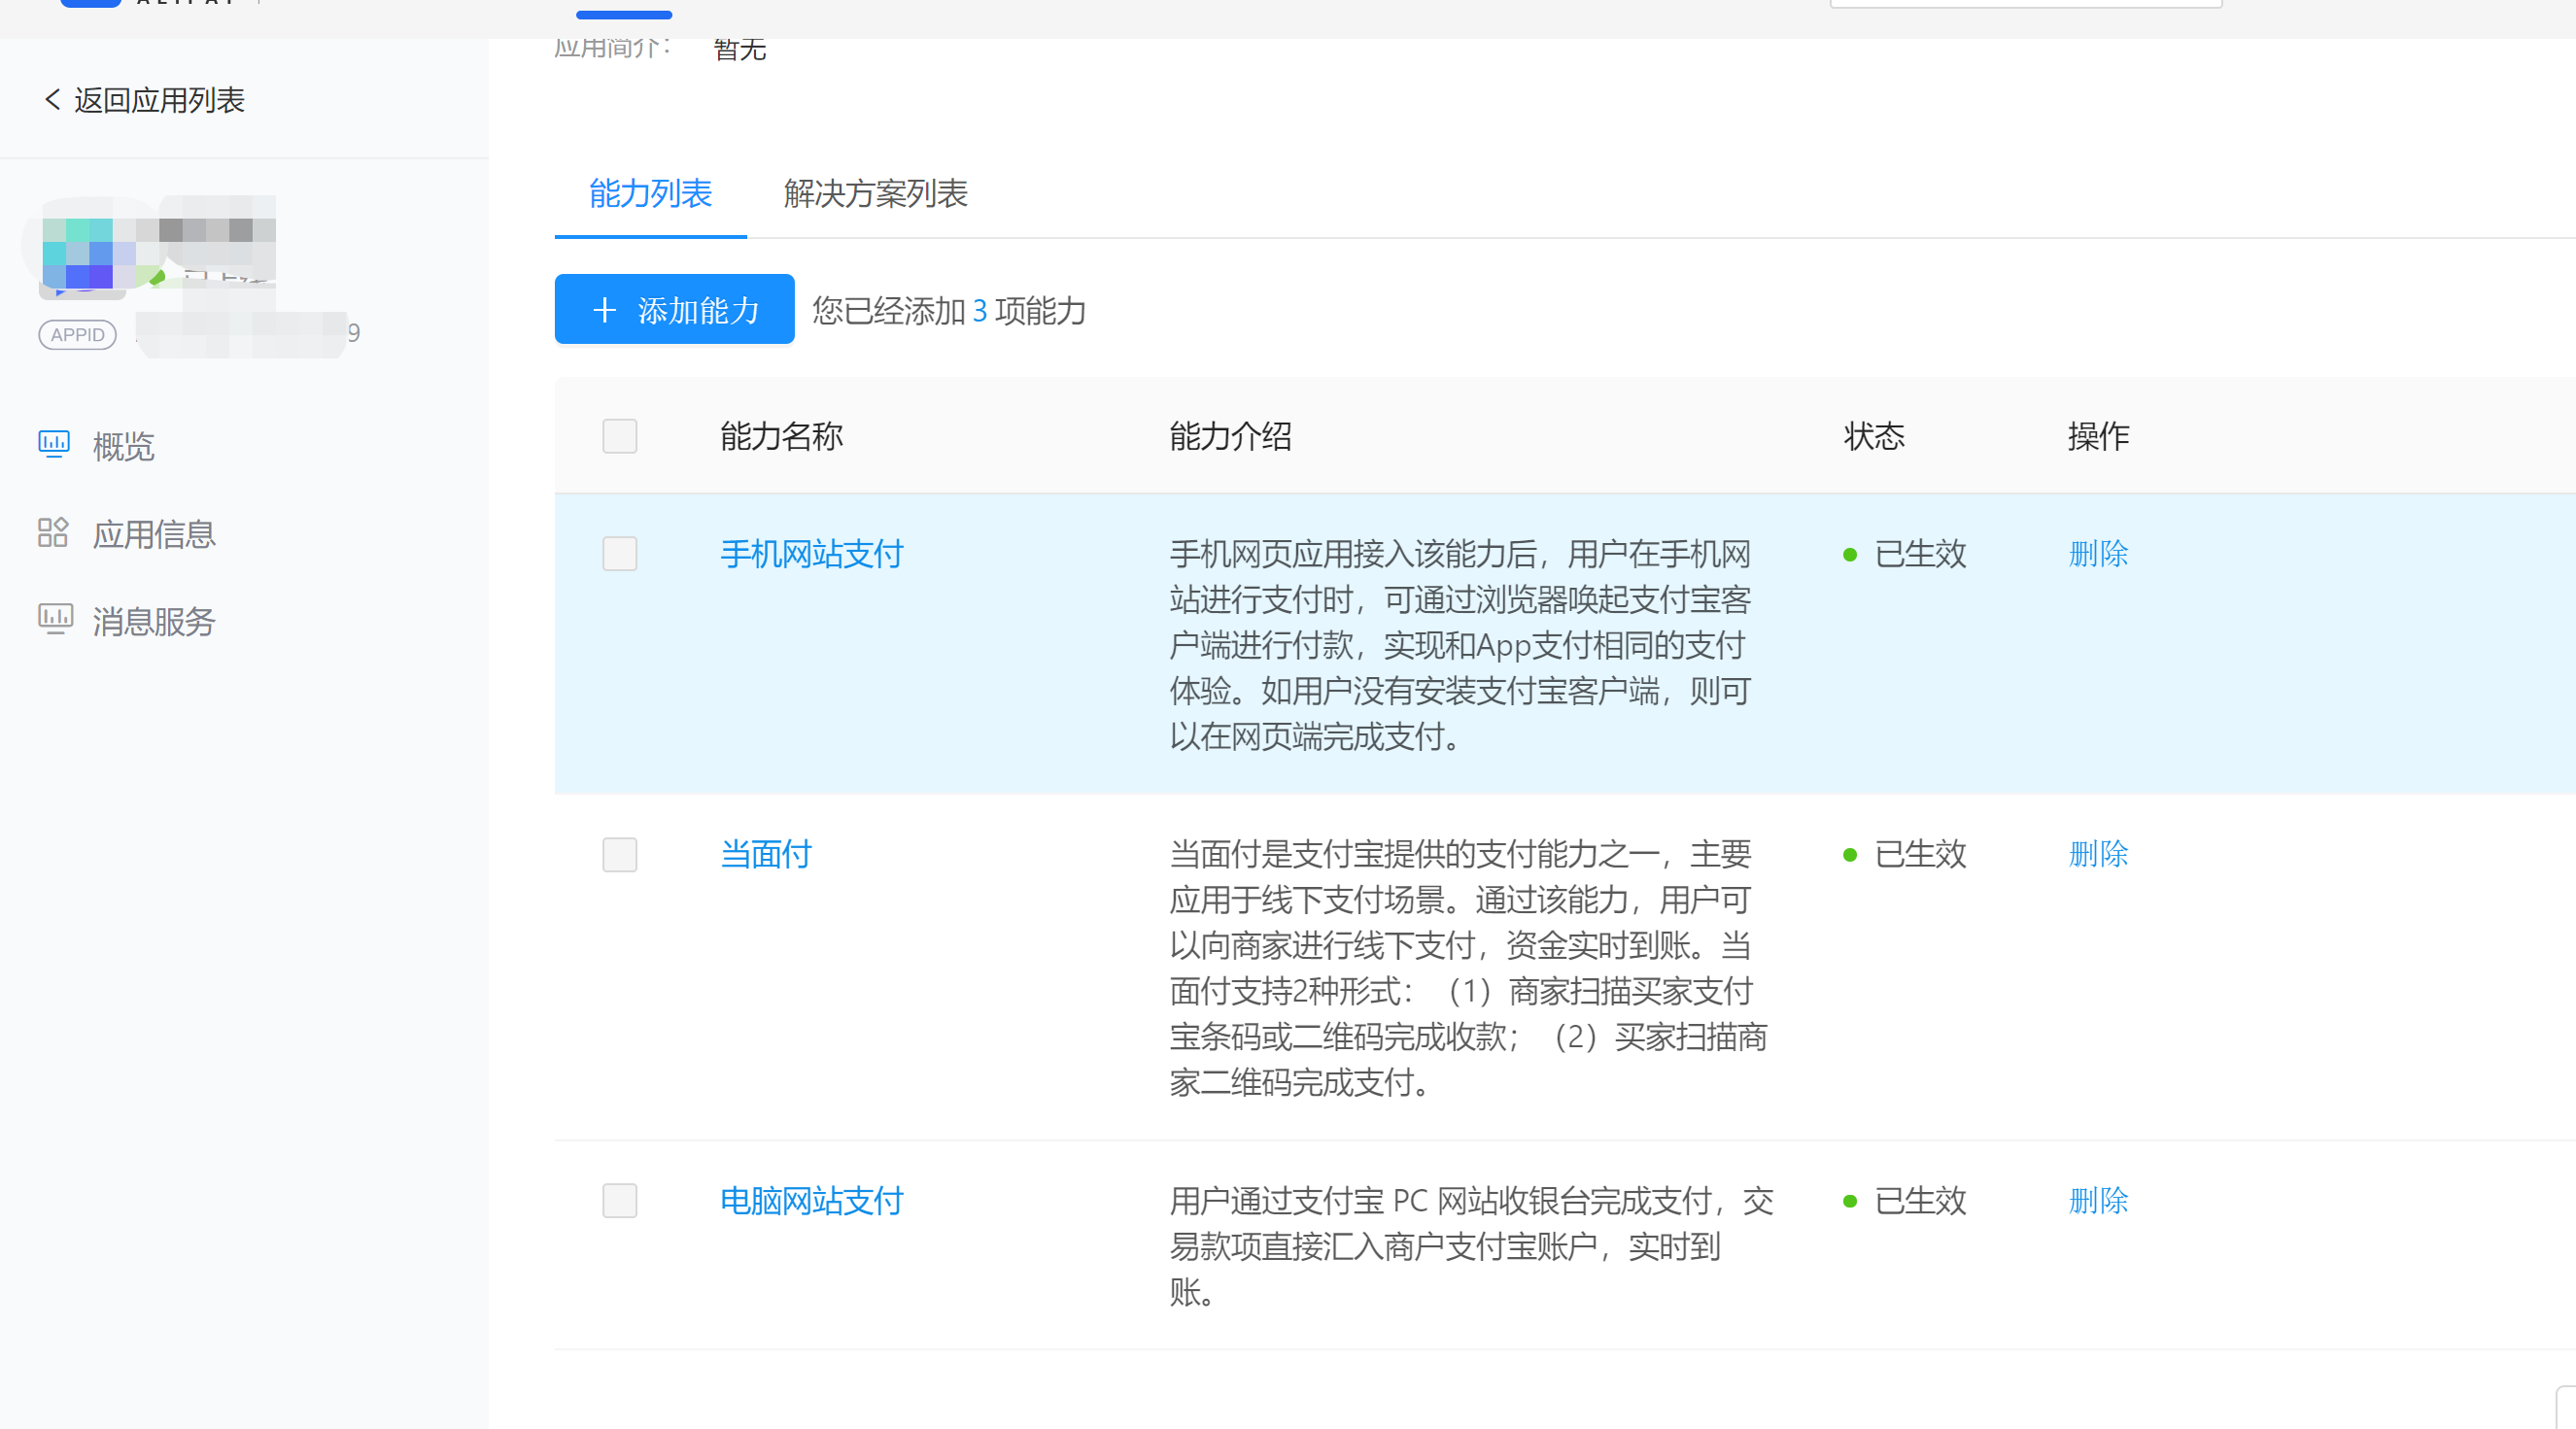Switch to the 解决方案列表 tab
Viewport: 2576px width, 1429px height.
coord(875,193)
